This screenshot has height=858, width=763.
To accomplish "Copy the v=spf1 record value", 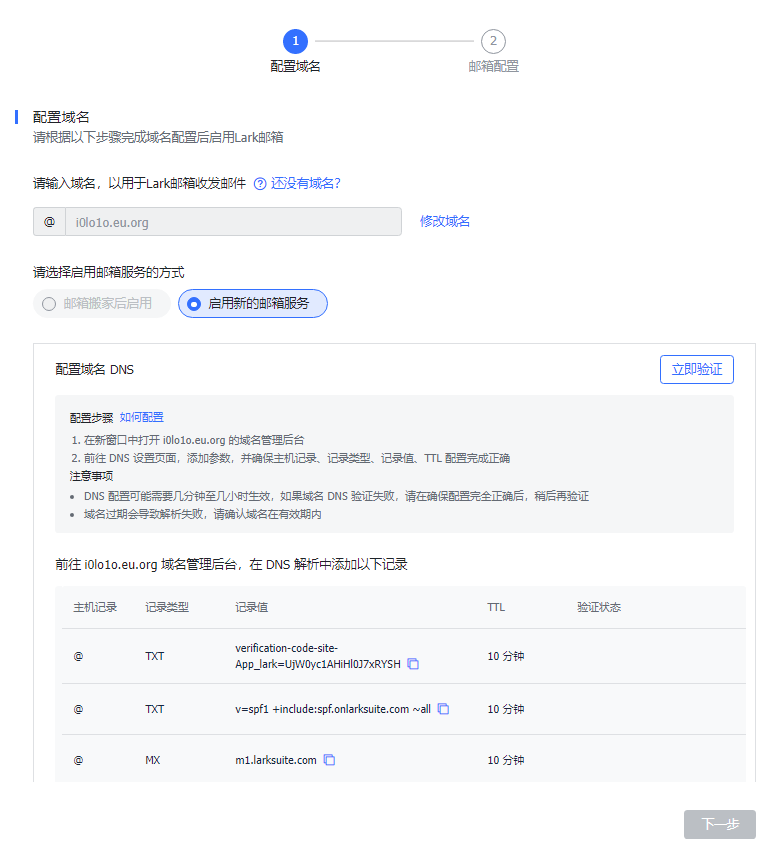I will 443,709.
